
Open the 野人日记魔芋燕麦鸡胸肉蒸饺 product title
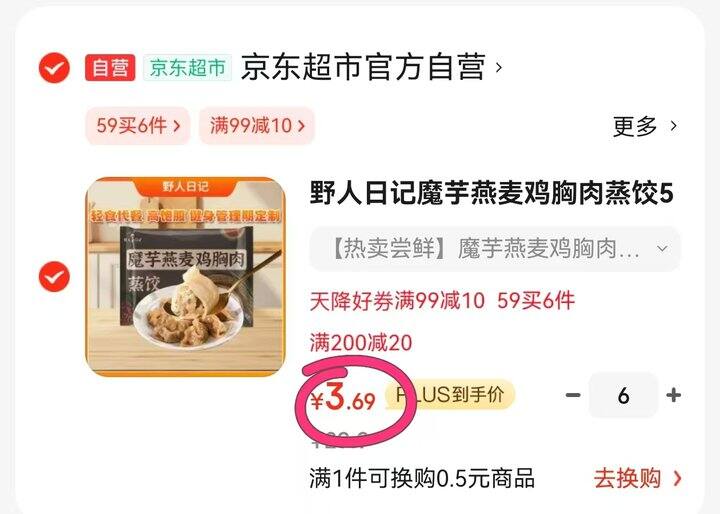(491, 193)
